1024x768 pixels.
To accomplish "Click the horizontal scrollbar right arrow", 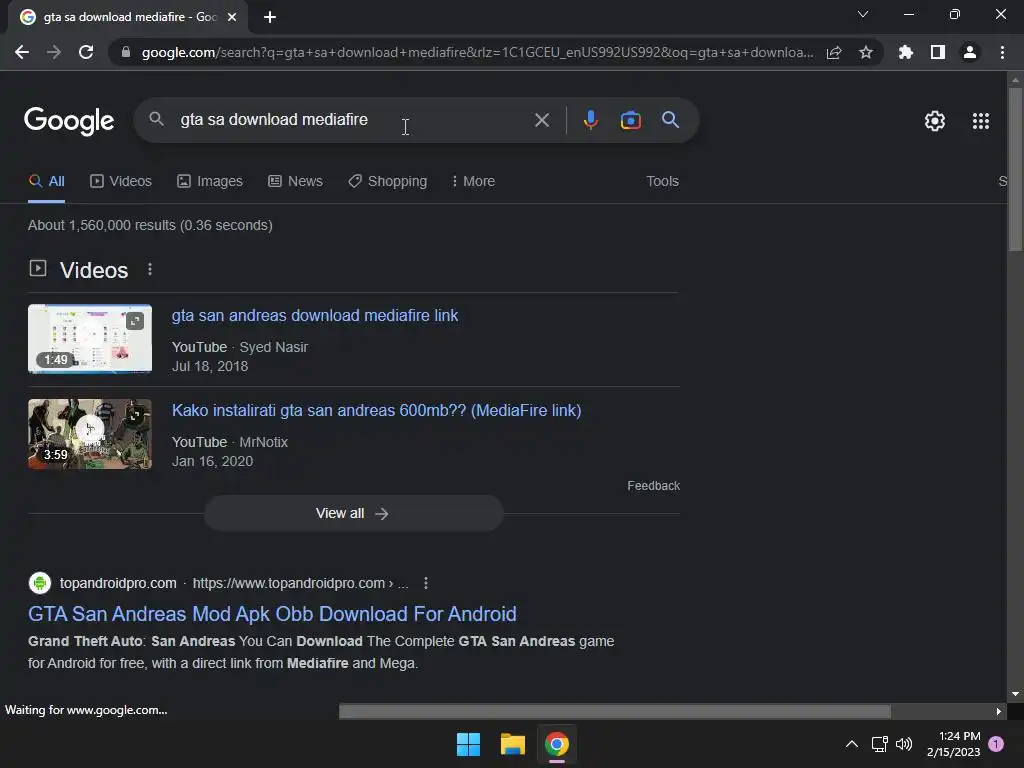I will point(999,711).
